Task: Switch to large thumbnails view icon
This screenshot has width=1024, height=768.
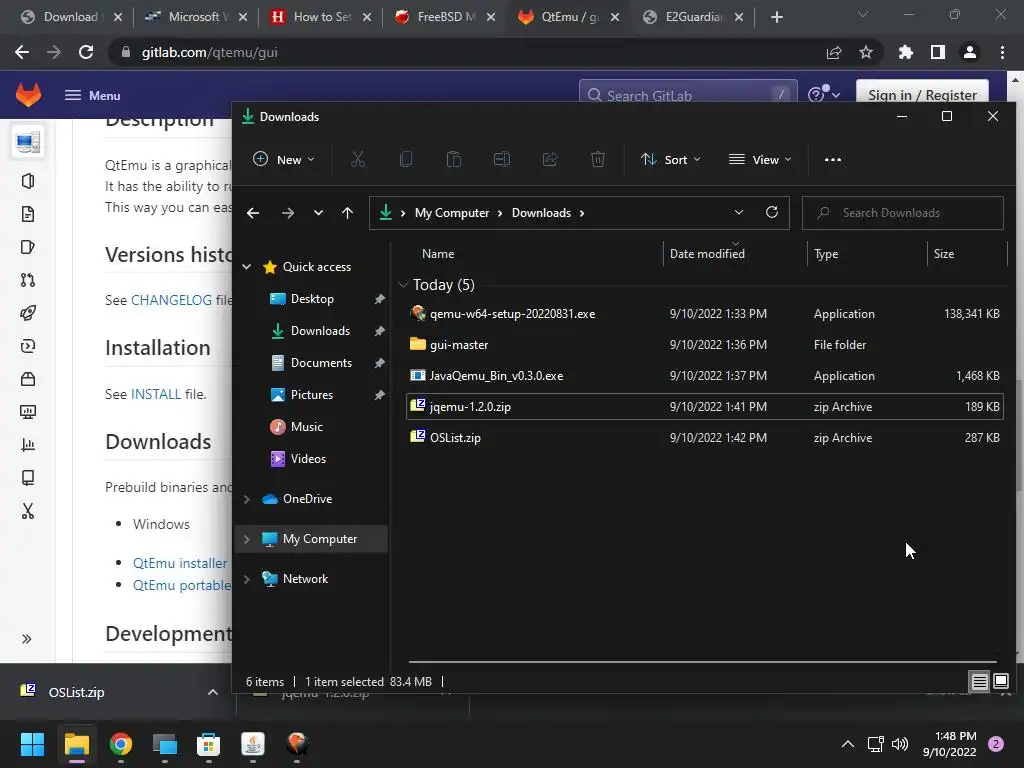Action: tap(1000, 682)
